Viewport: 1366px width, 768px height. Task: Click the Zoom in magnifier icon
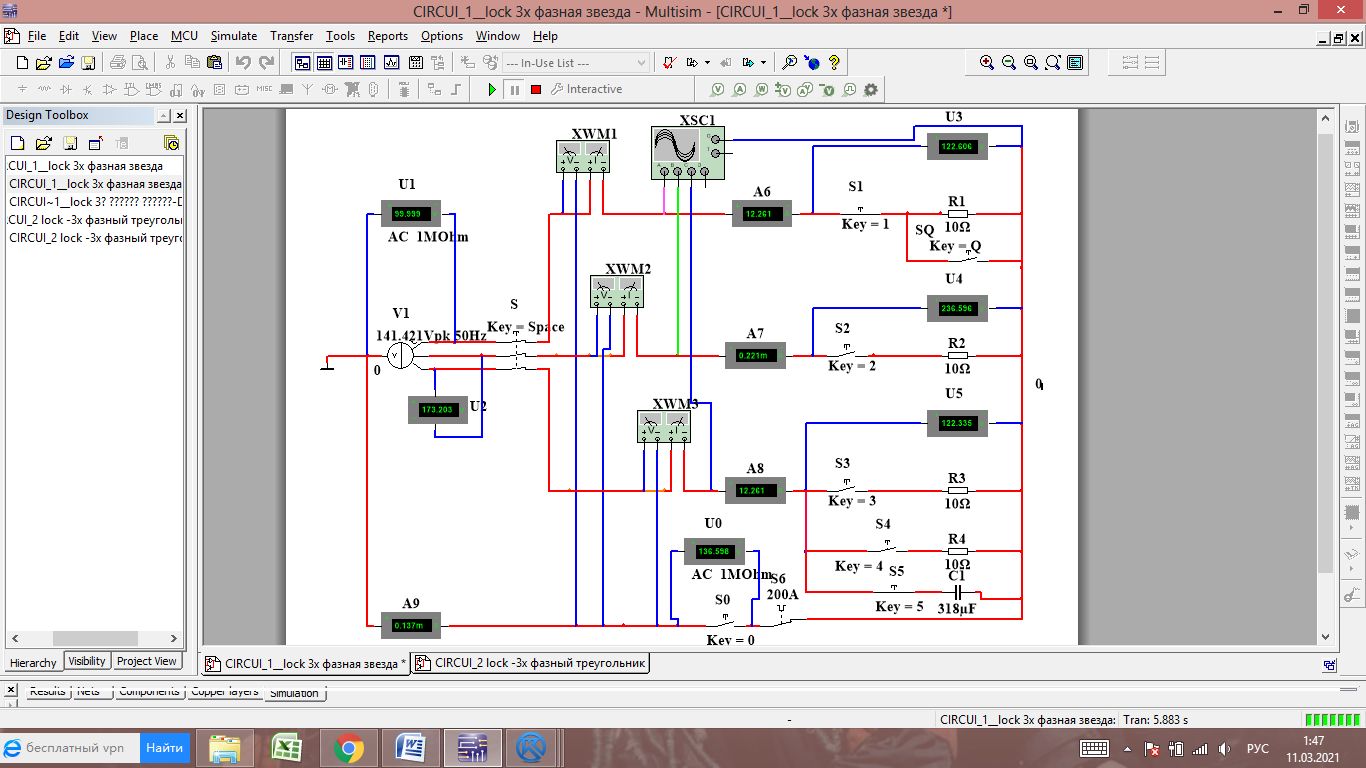pos(987,63)
